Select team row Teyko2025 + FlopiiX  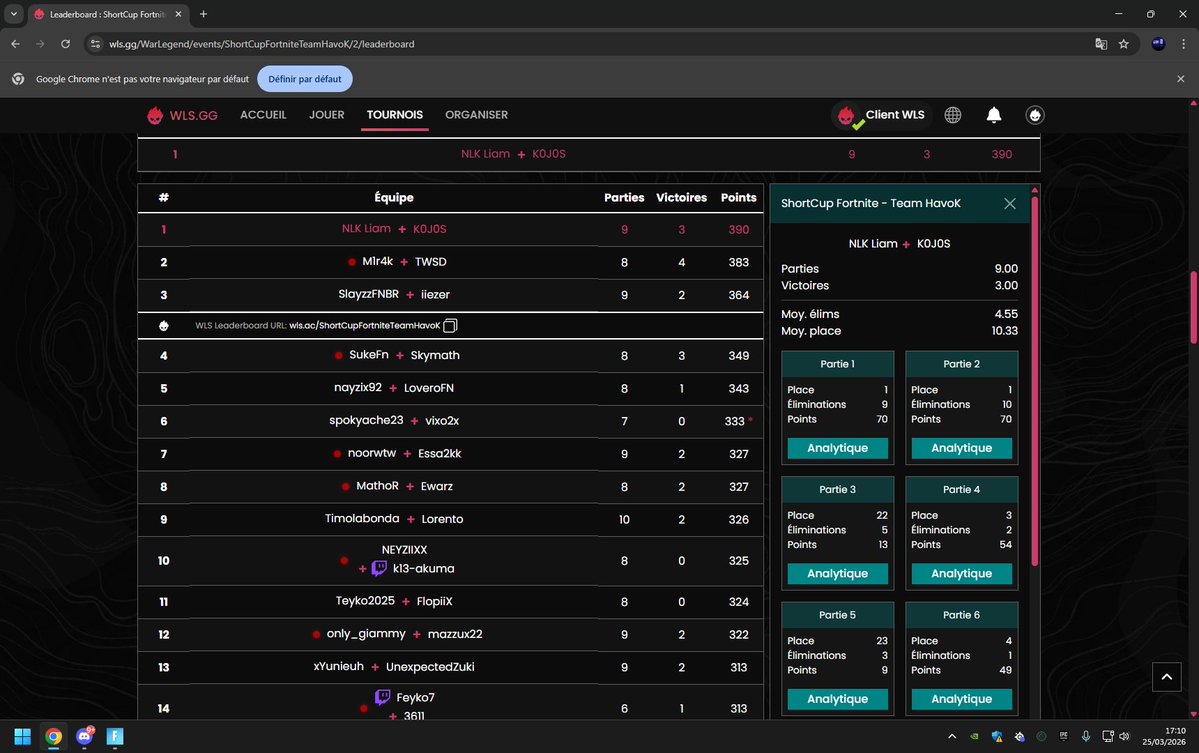(x=450, y=602)
